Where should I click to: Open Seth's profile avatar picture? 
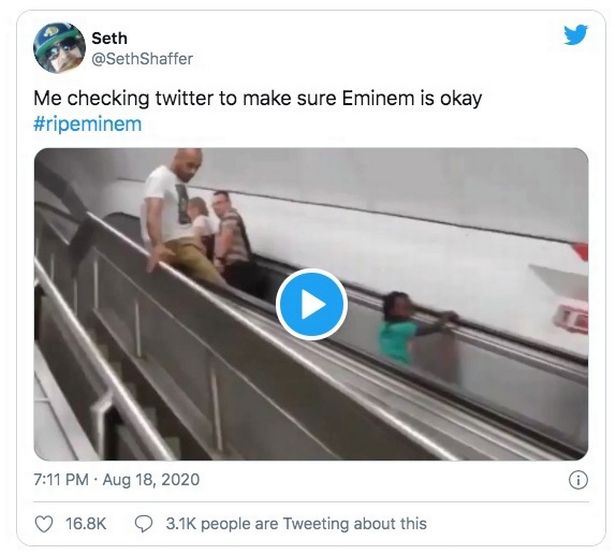coord(60,48)
